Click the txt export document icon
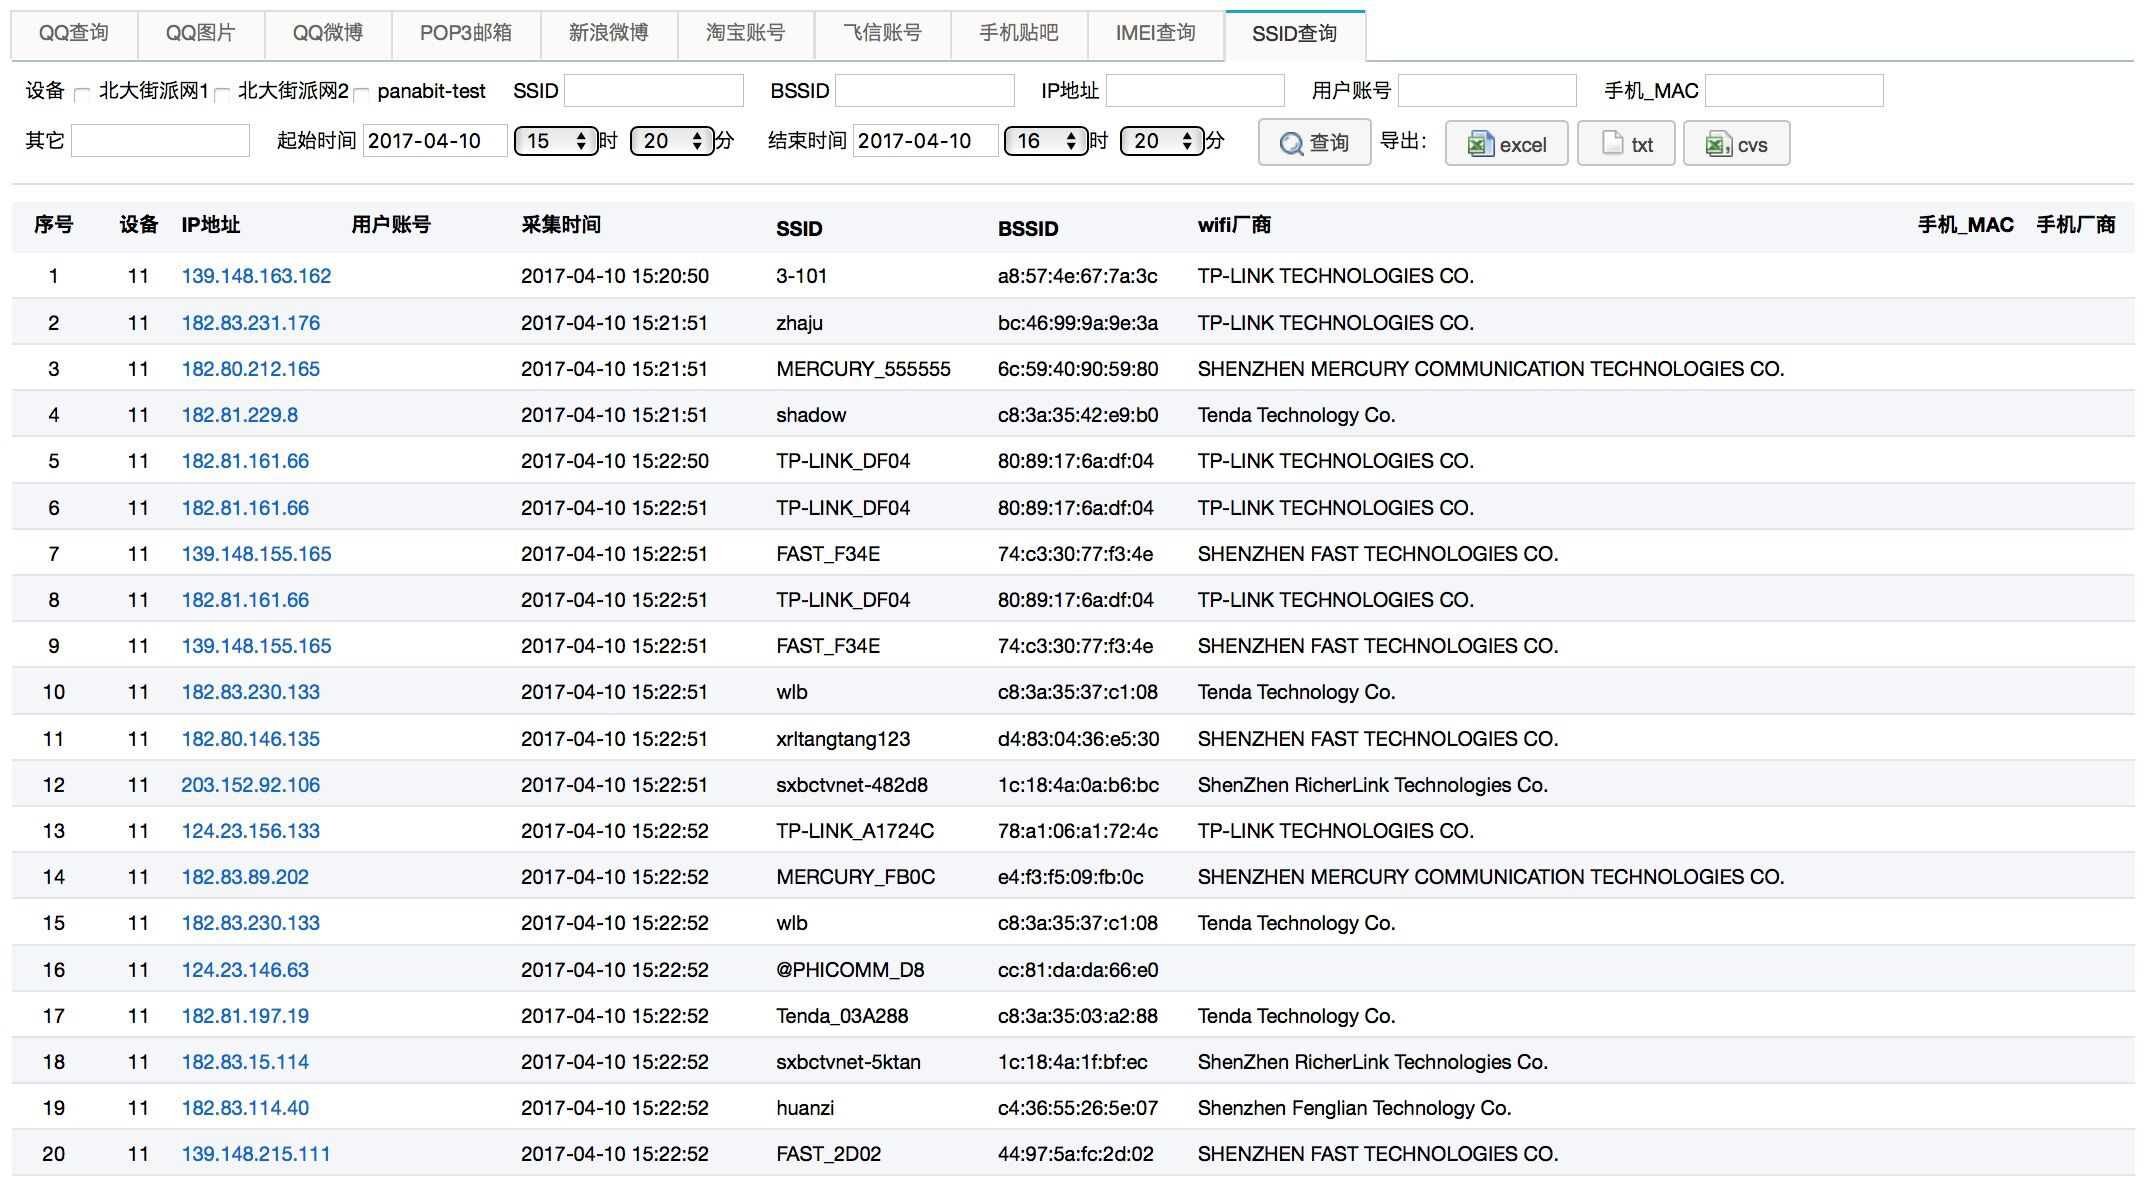This screenshot has width=2144, height=1182. coord(1612,143)
